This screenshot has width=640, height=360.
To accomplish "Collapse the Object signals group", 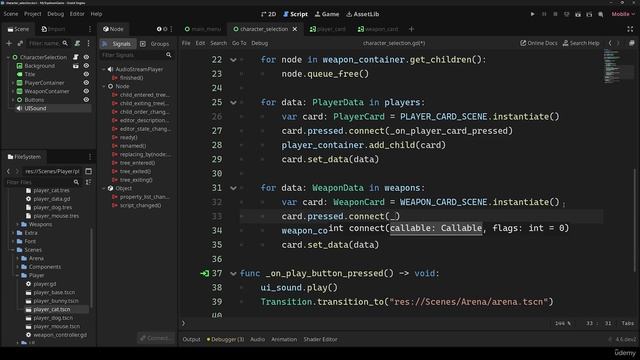I will (x=104, y=188).
